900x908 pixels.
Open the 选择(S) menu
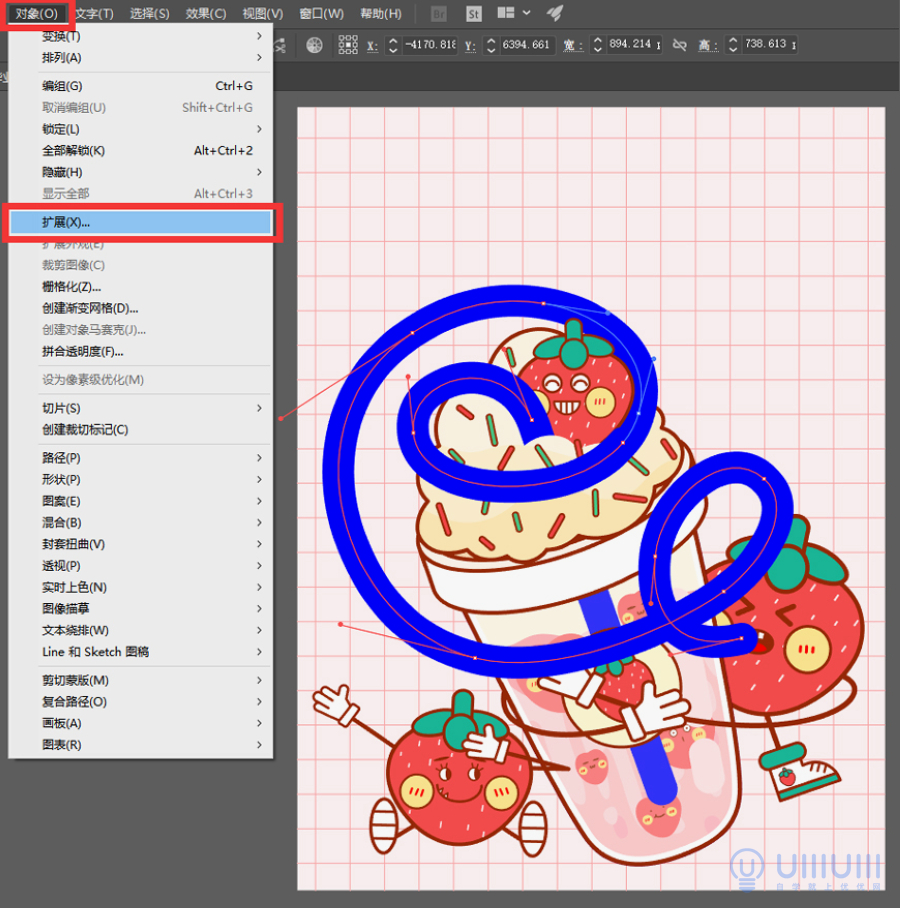[x=149, y=13]
